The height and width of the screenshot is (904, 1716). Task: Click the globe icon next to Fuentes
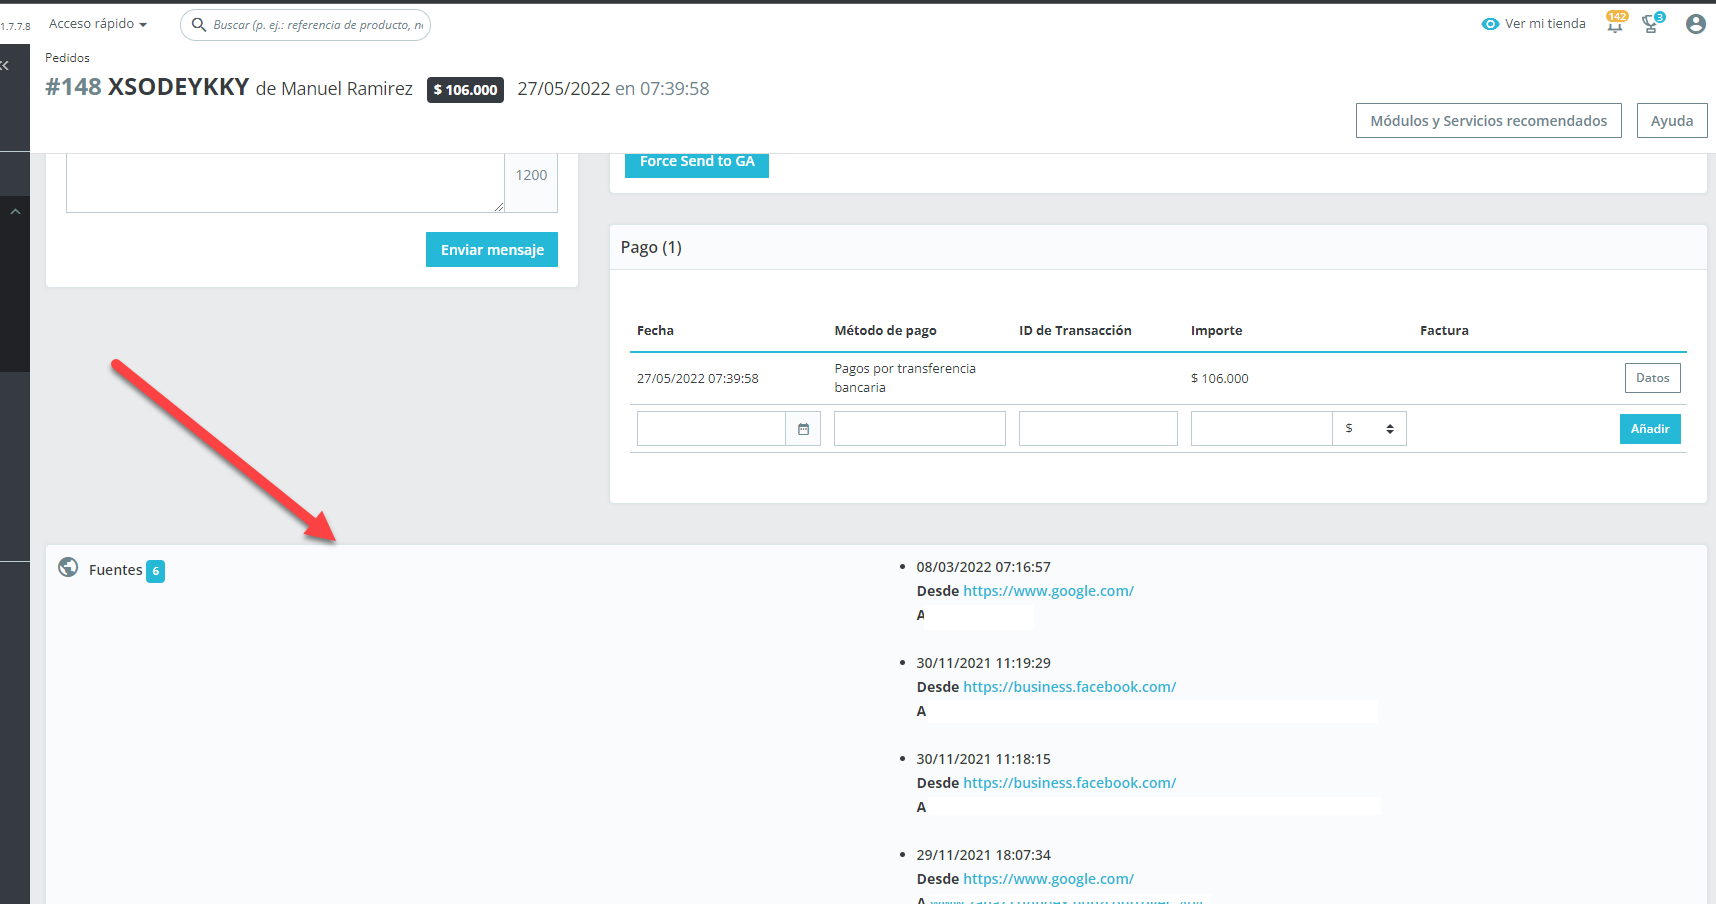[68, 567]
